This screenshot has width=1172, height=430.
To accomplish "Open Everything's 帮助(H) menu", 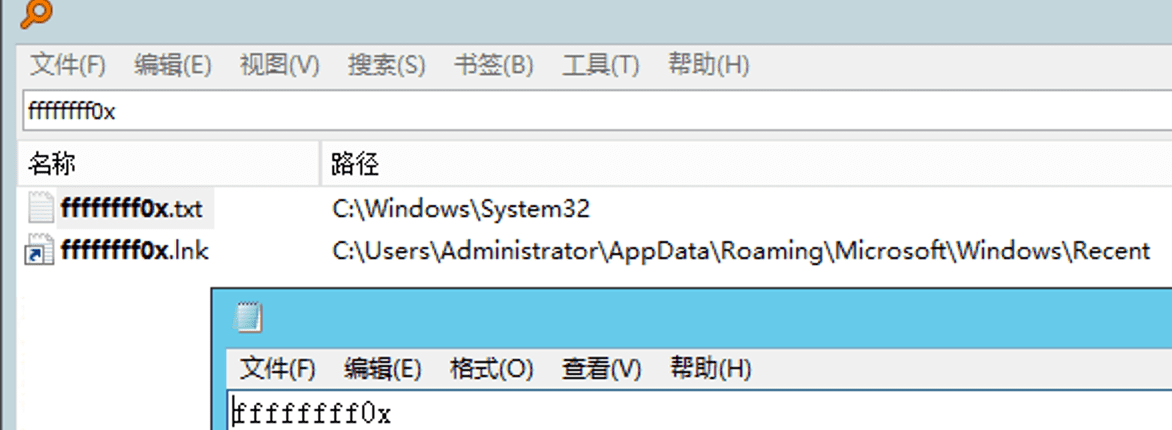I will coord(708,66).
